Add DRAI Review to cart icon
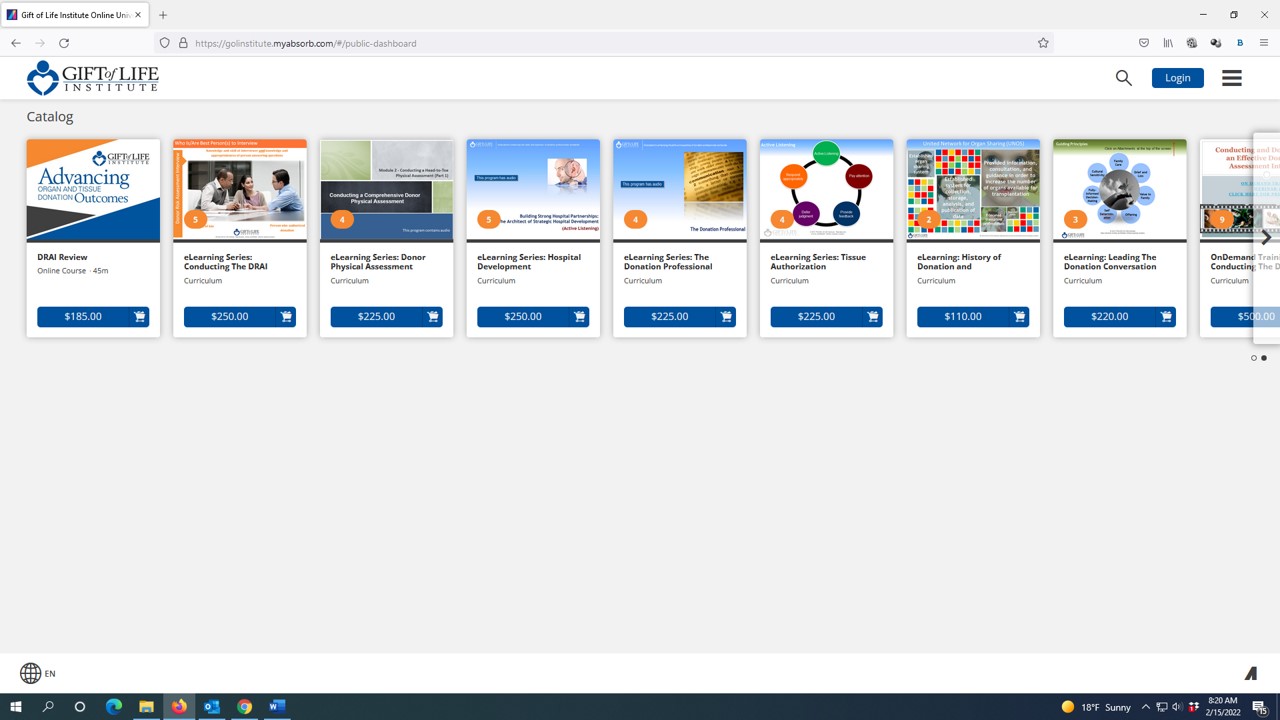The height and width of the screenshot is (720, 1280). click(x=140, y=317)
